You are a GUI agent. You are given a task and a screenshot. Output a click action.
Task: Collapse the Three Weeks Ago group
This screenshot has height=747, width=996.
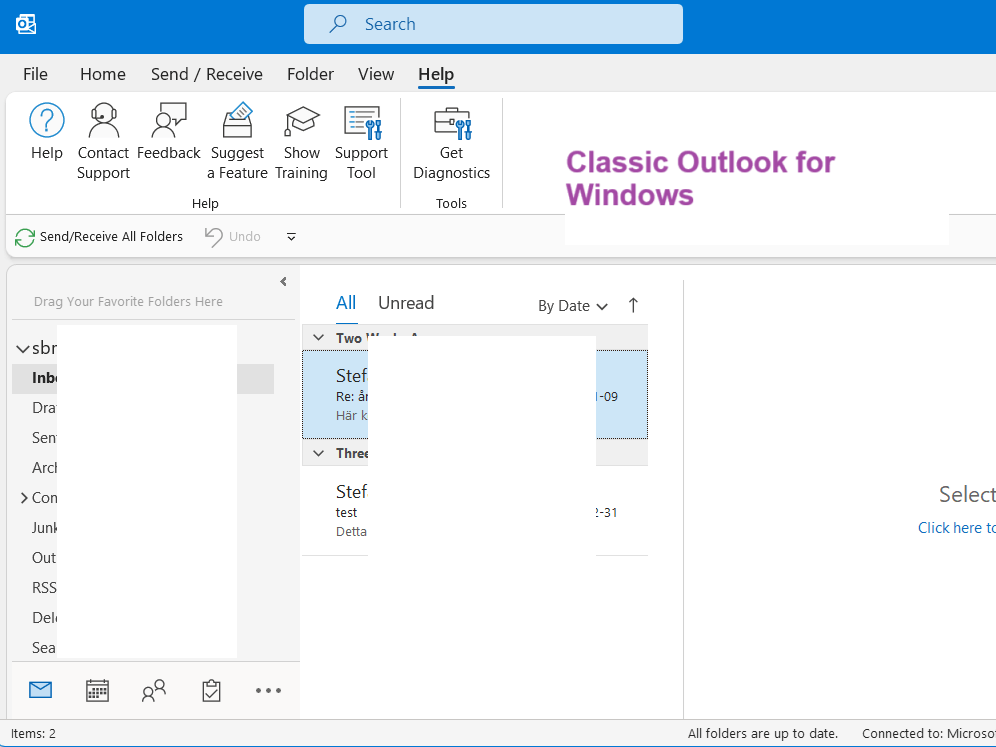pyautogui.click(x=319, y=454)
